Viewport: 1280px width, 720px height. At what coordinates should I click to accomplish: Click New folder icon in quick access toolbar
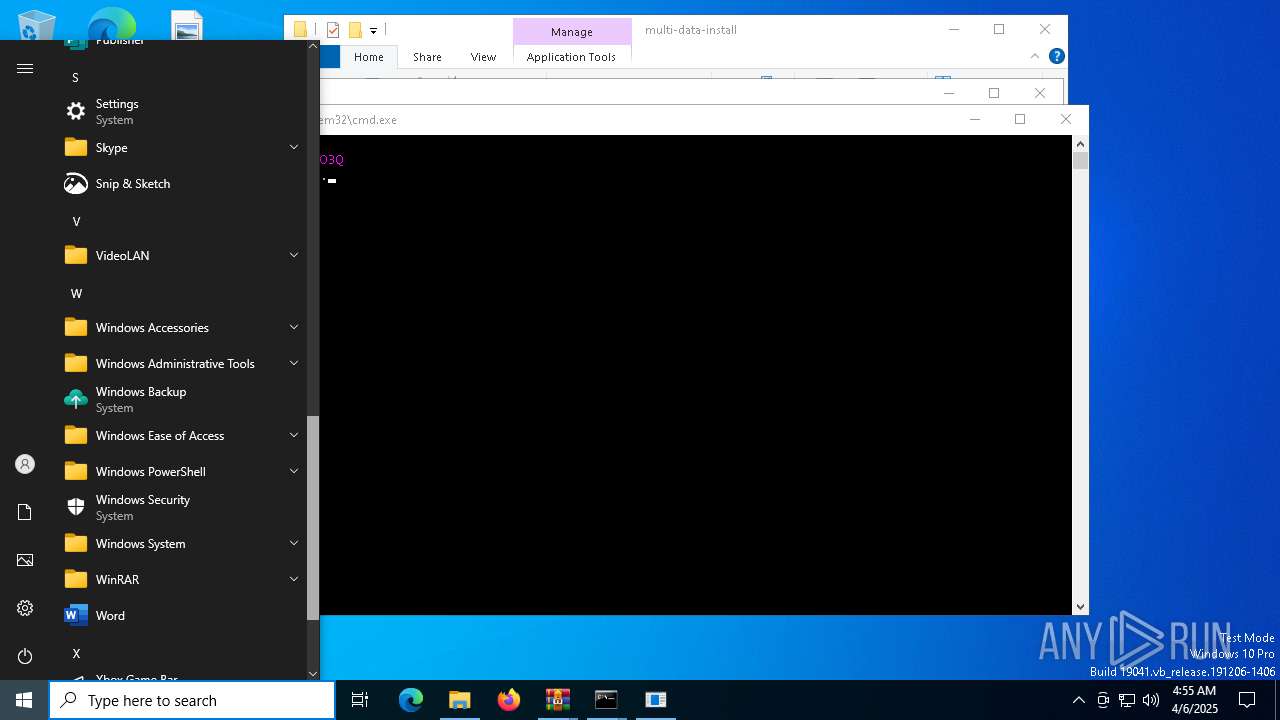[355, 30]
